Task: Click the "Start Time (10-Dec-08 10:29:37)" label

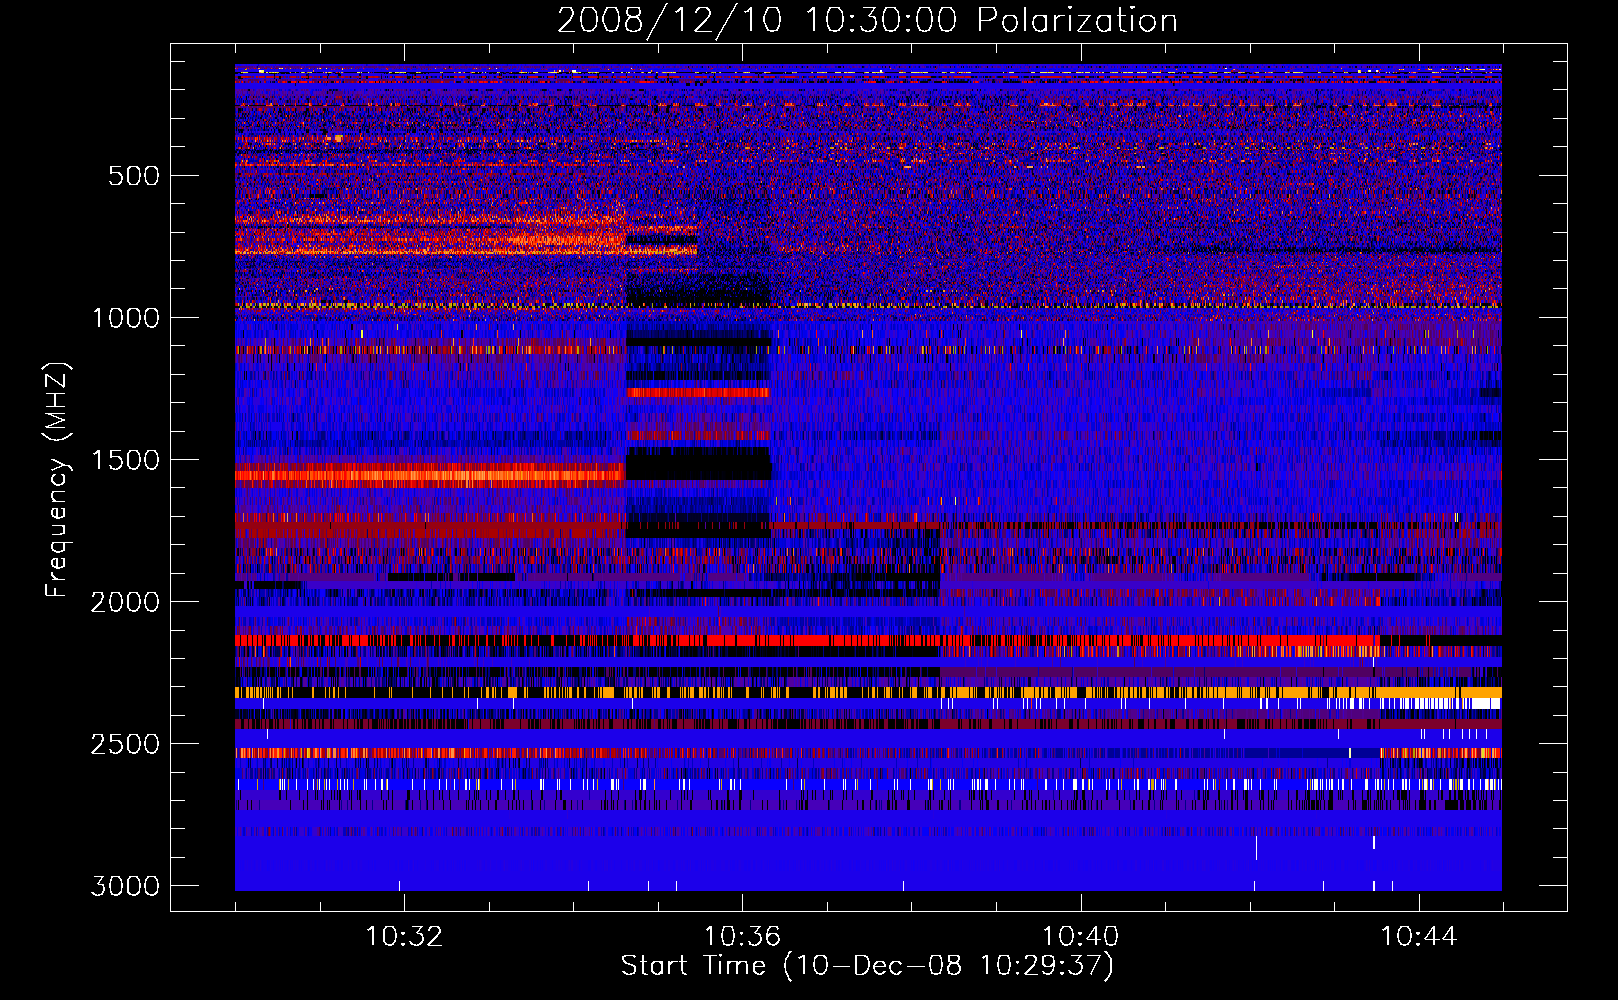Action: pos(867,966)
